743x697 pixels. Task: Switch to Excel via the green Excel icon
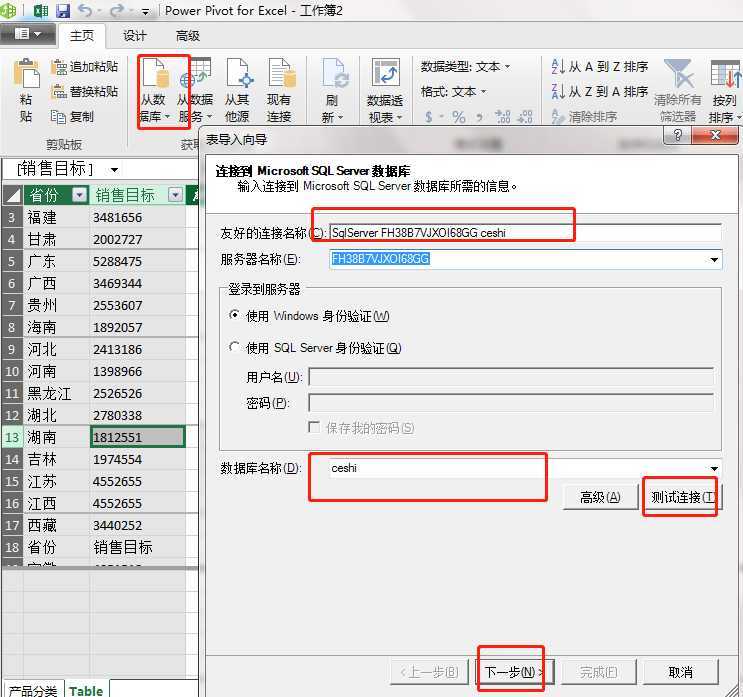click(x=41, y=10)
